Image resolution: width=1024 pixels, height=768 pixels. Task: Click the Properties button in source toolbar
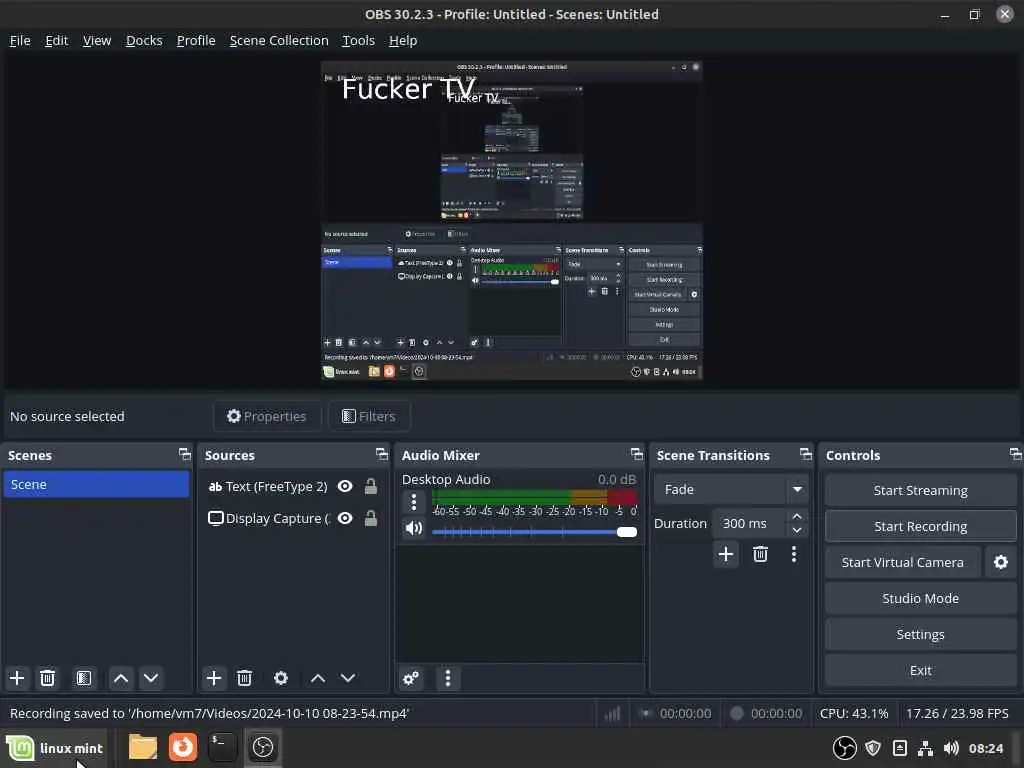(266, 416)
